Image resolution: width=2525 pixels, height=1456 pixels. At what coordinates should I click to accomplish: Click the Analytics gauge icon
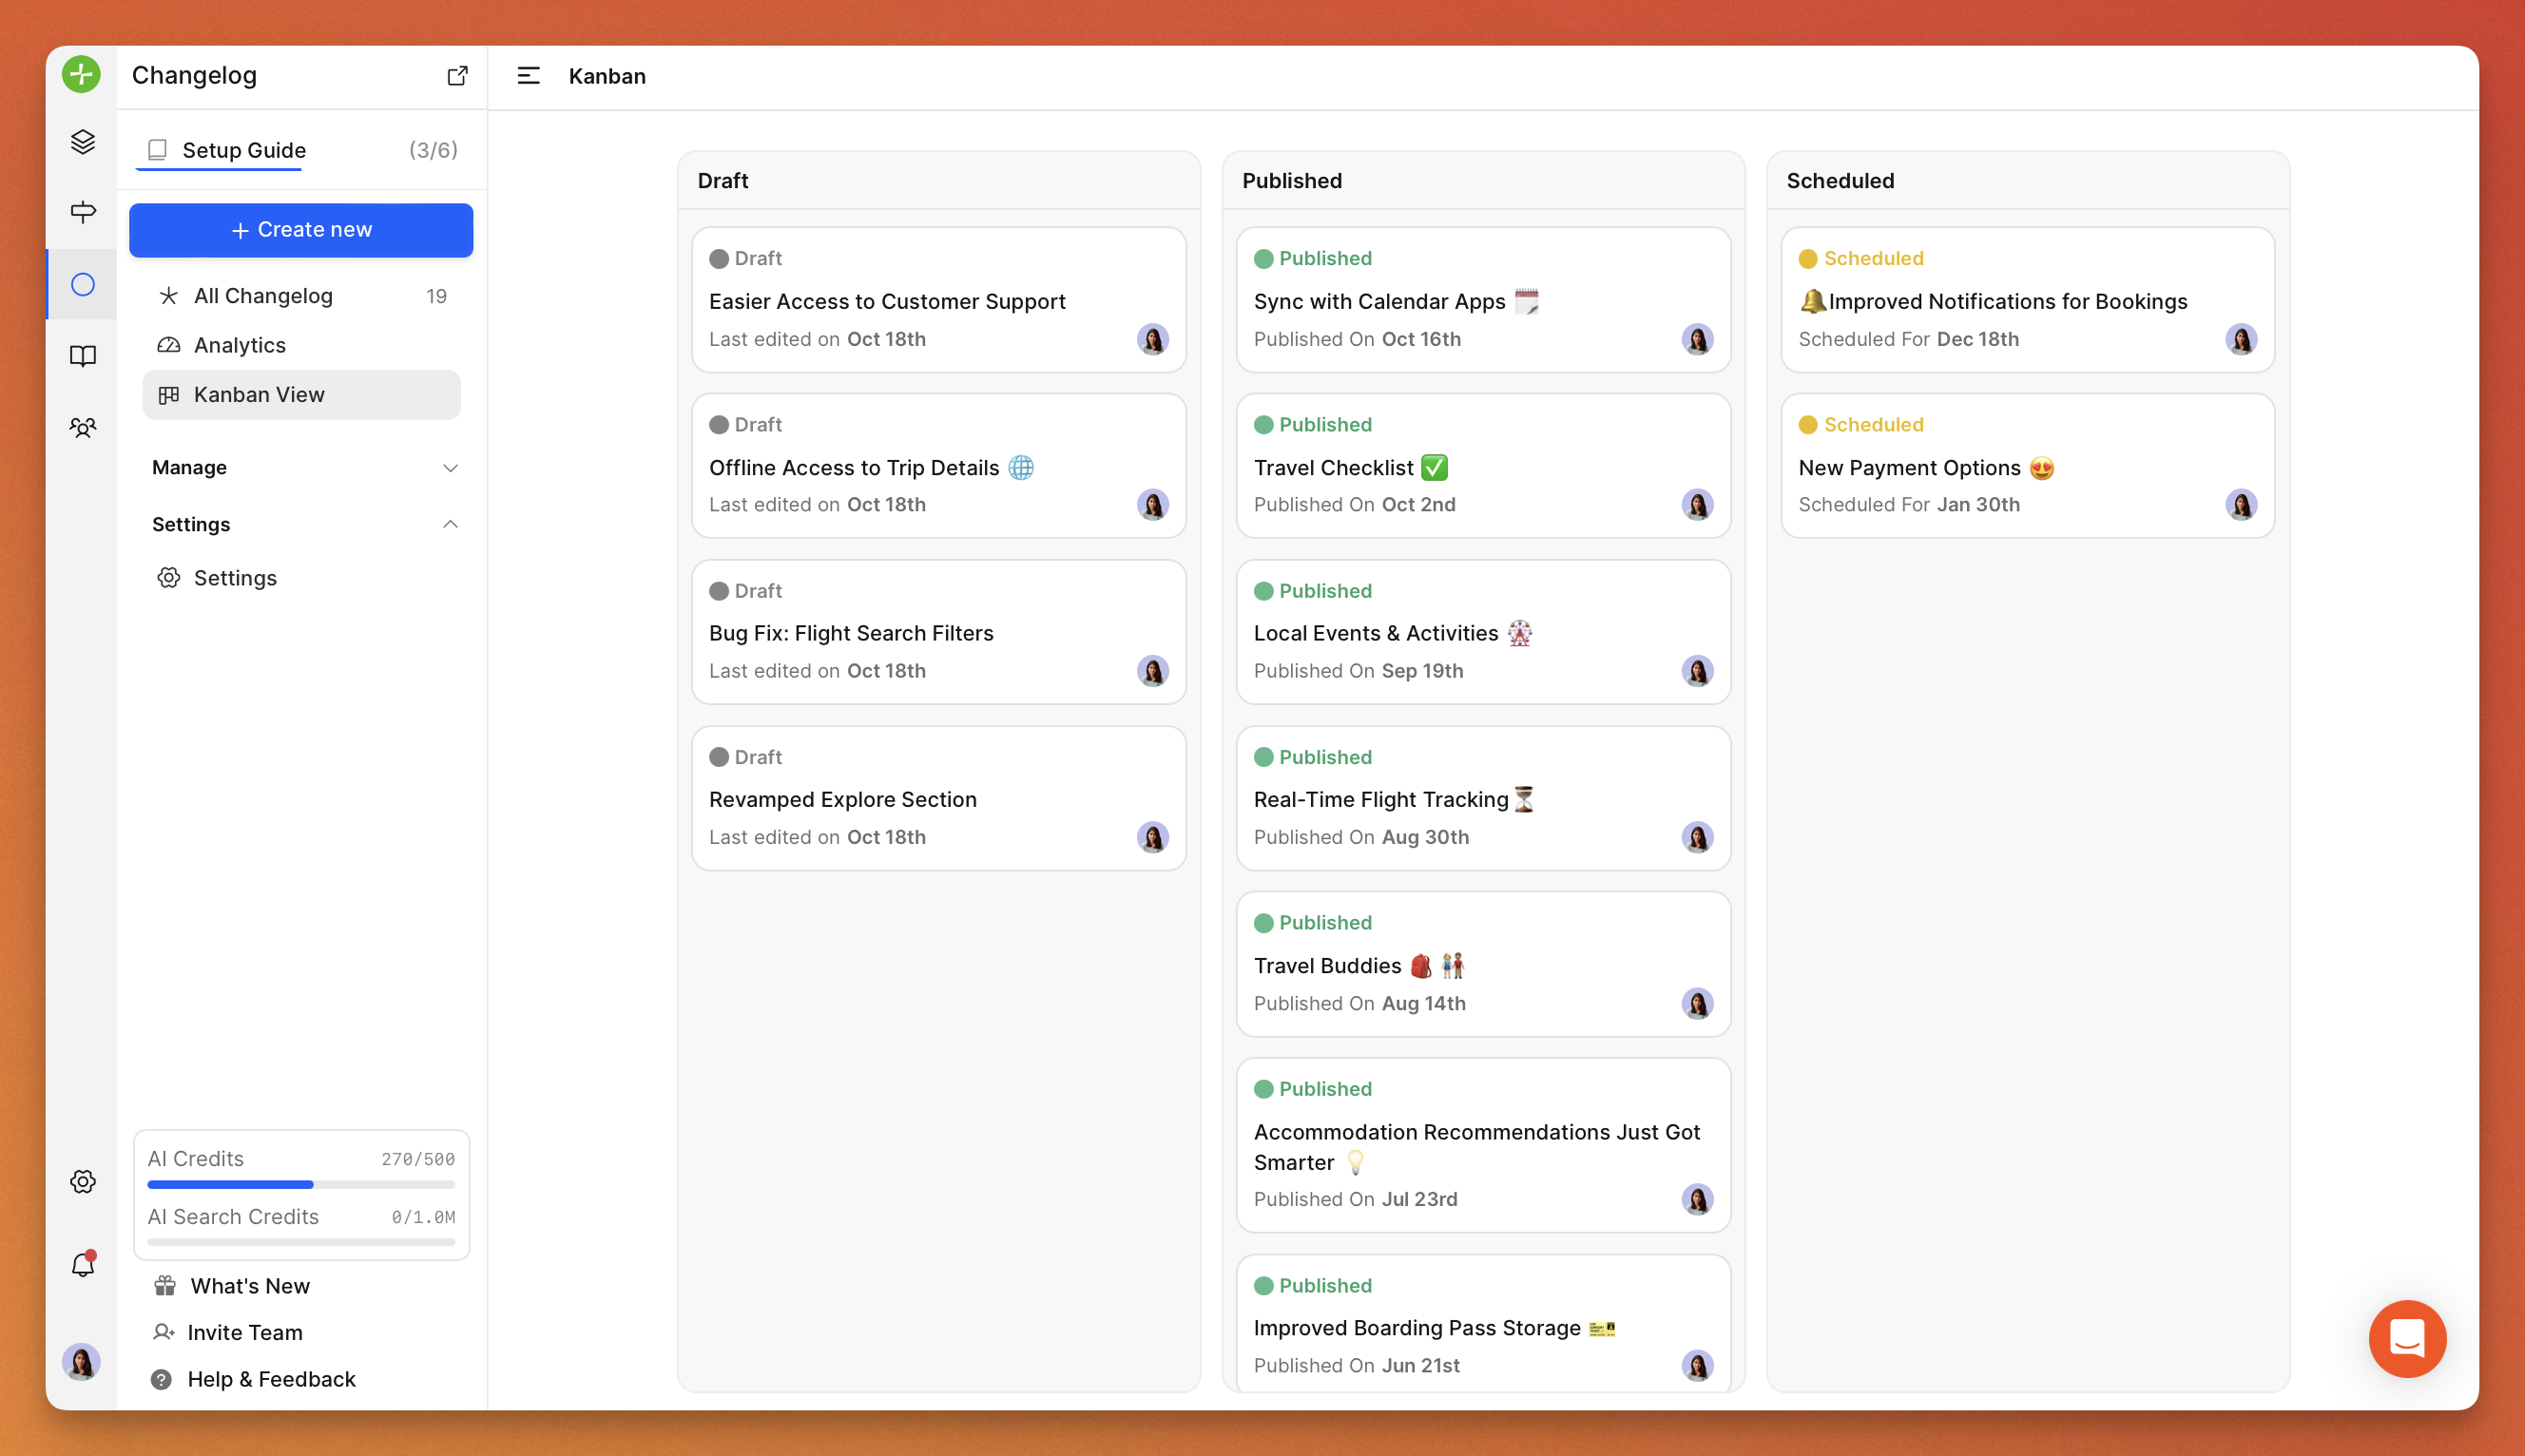click(169, 345)
